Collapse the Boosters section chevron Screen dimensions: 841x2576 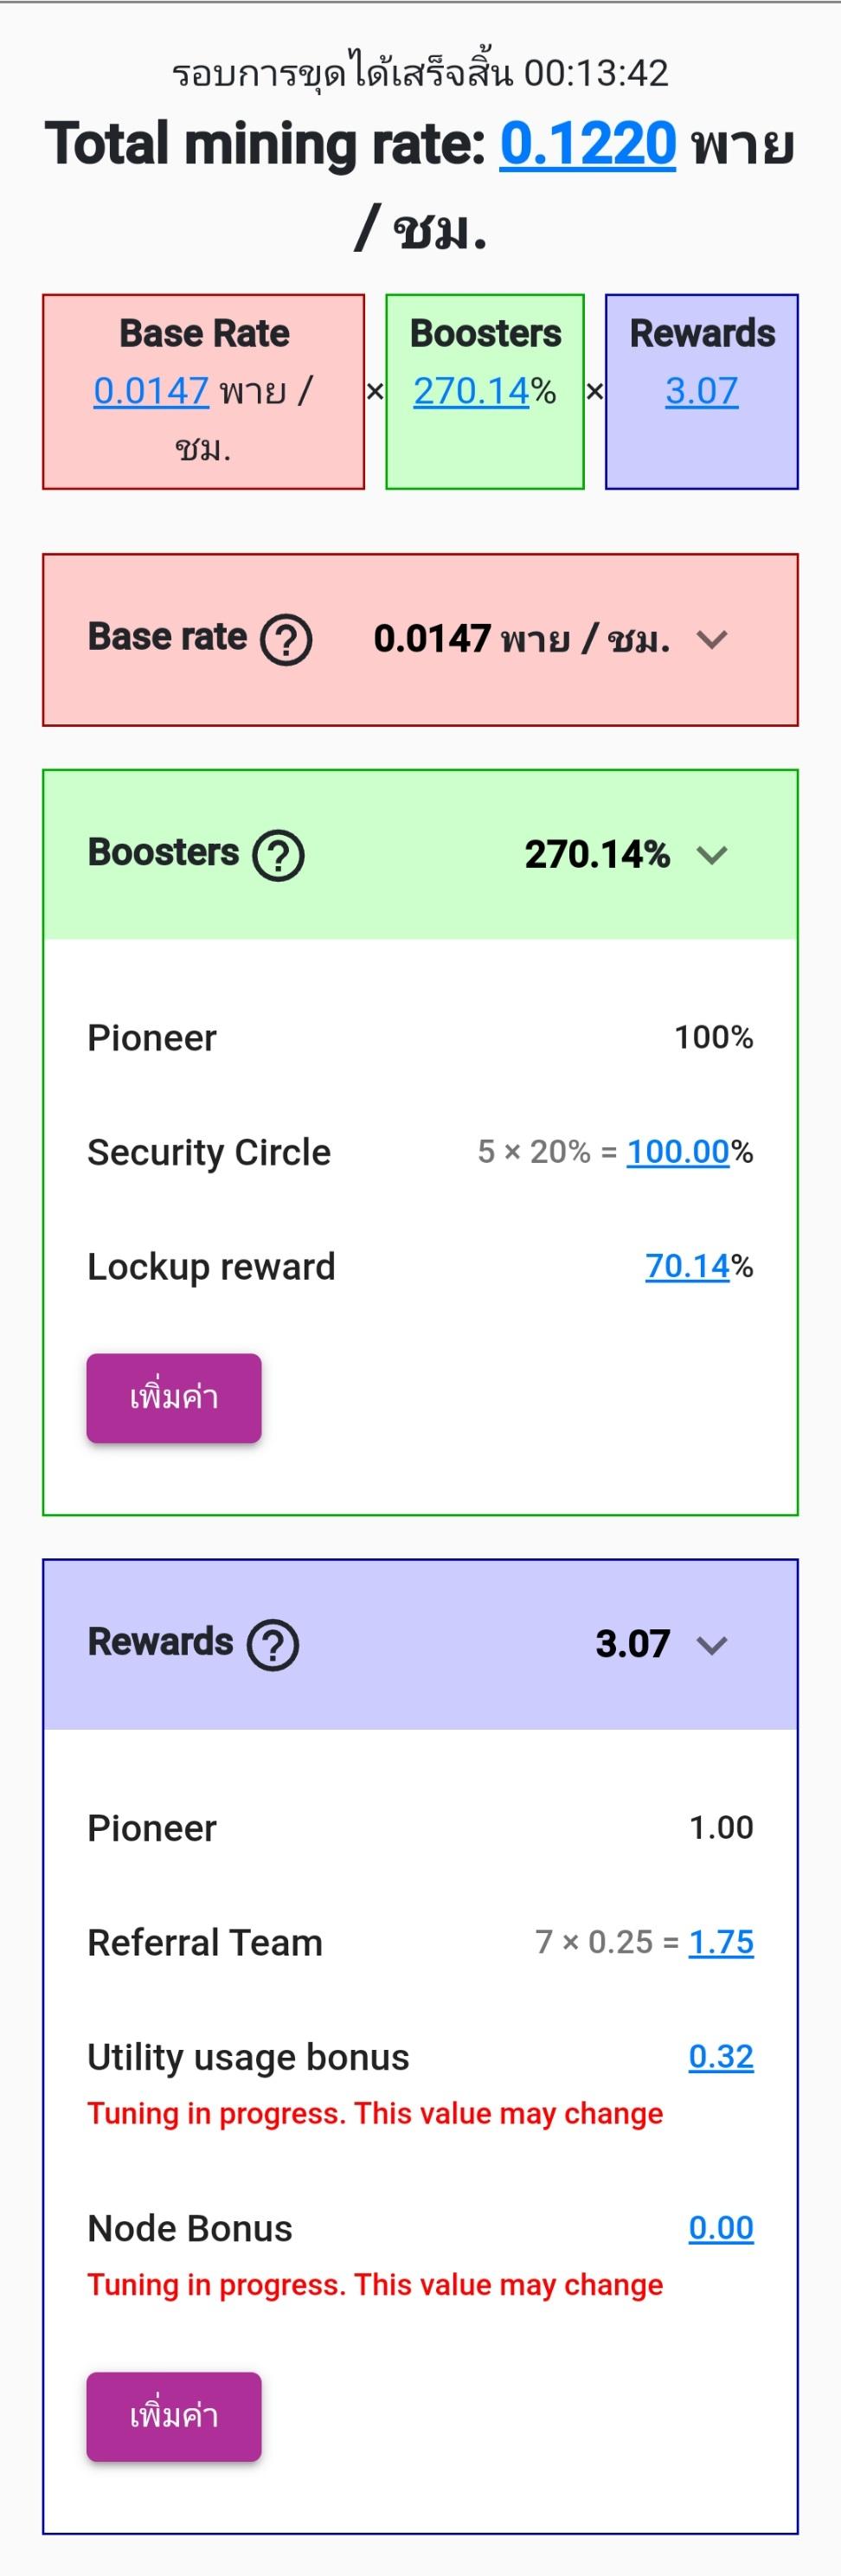[712, 856]
